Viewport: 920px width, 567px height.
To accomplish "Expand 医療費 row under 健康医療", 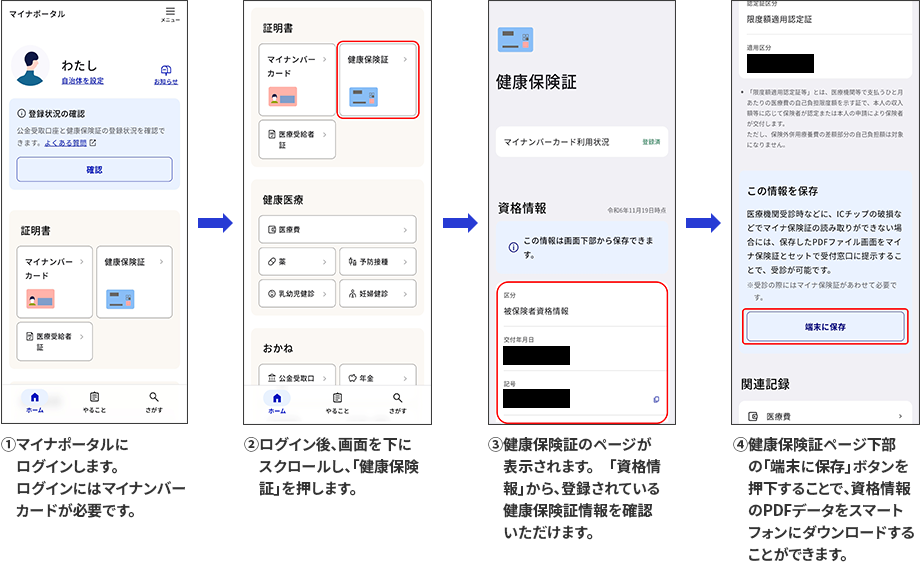I will [x=337, y=231].
